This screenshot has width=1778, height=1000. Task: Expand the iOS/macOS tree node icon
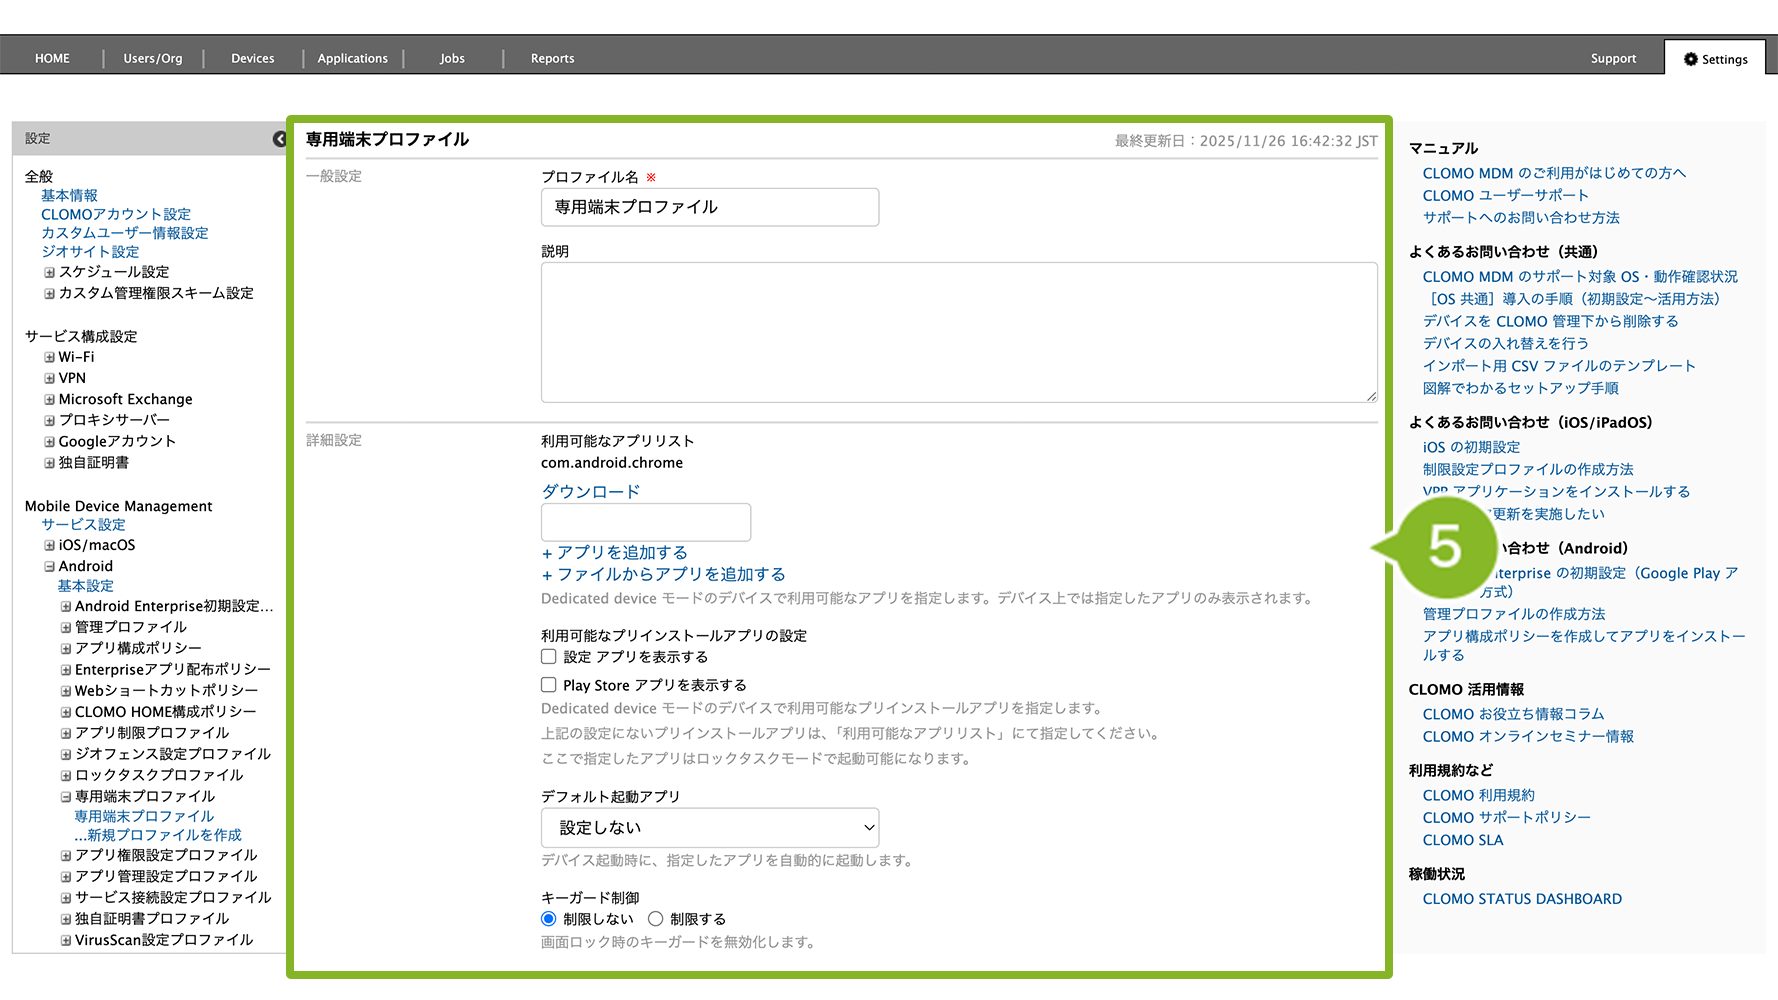pyautogui.click(x=49, y=545)
